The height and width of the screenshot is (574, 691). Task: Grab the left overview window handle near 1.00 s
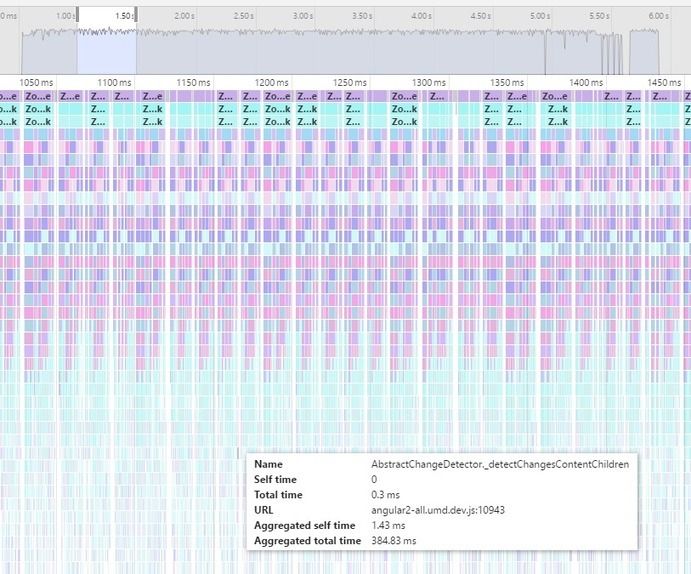coord(78,15)
